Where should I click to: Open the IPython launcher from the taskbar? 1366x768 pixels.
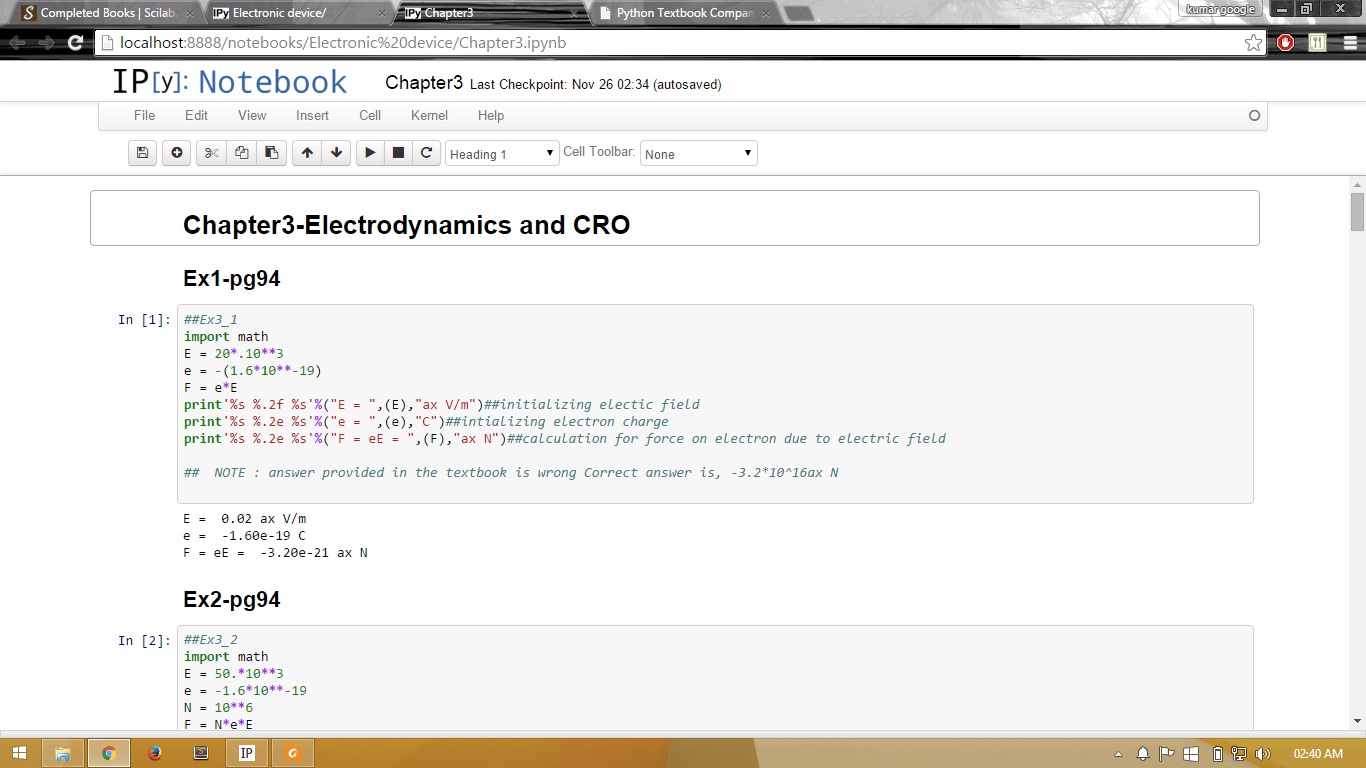point(246,751)
